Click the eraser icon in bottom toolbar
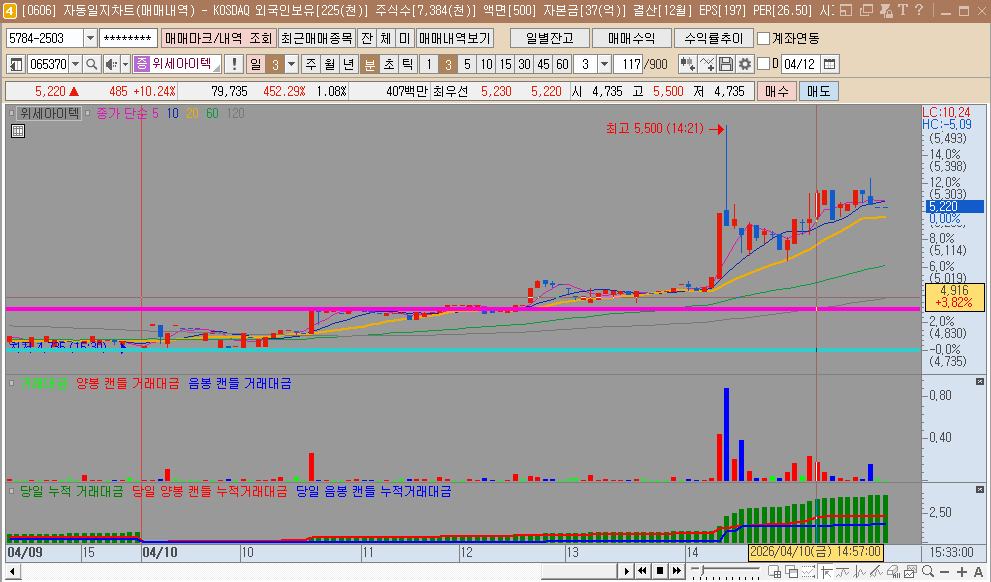991x582 pixels. click(894, 571)
